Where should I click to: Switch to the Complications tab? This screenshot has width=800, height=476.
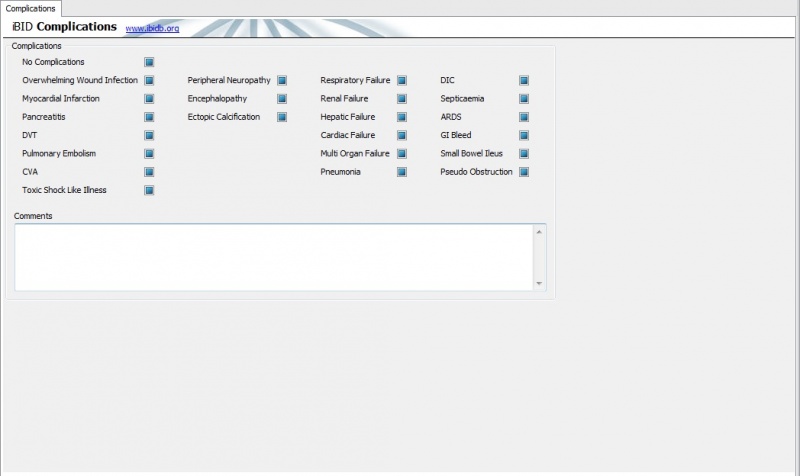point(31,8)
